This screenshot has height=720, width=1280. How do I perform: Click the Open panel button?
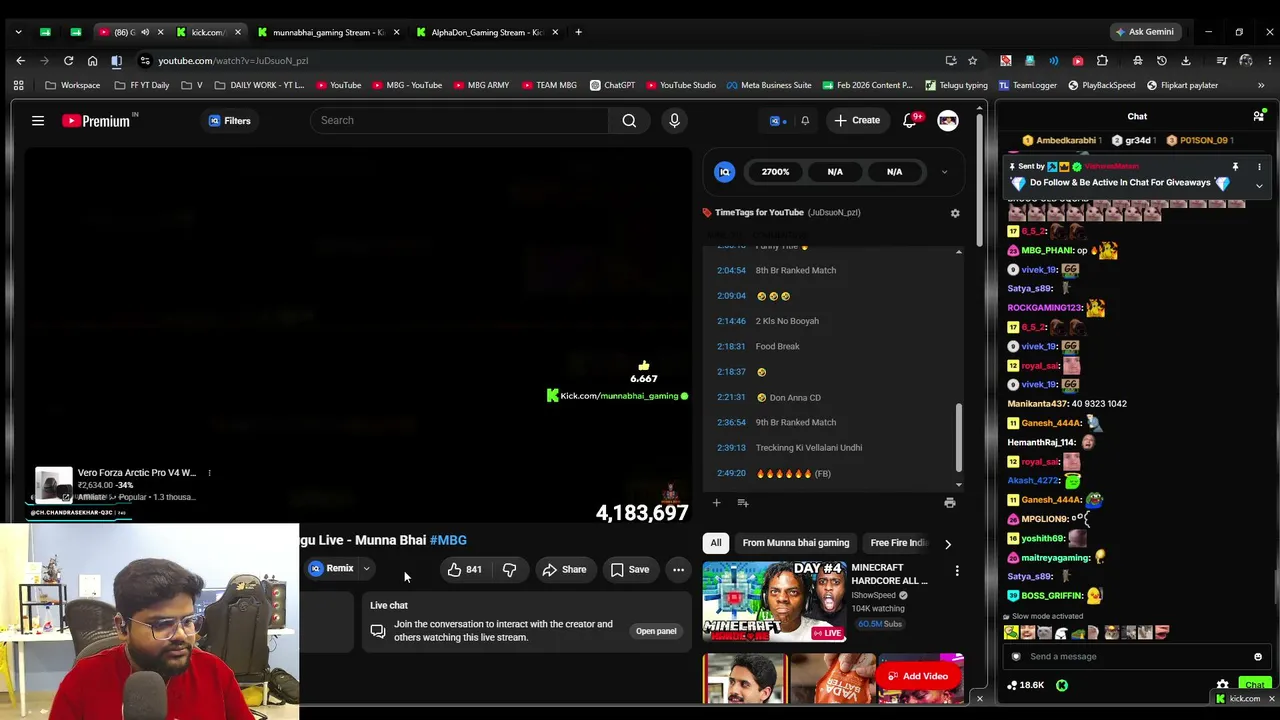(x=656, y=631)
